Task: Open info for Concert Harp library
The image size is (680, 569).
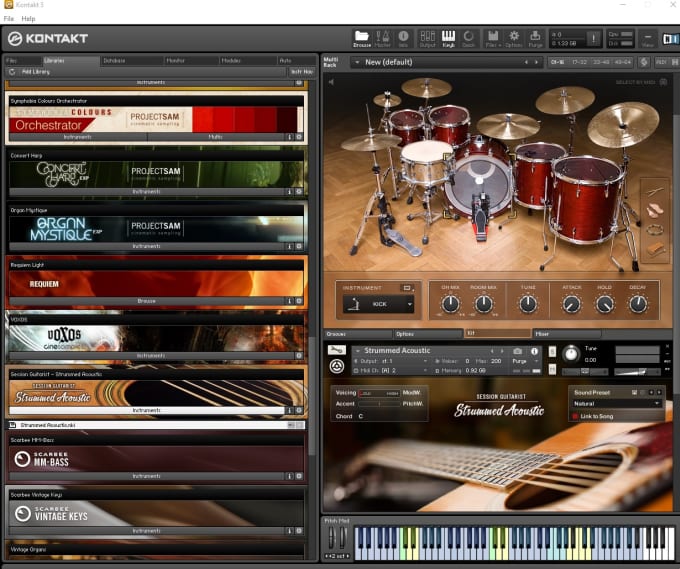Action: point(290,191)
